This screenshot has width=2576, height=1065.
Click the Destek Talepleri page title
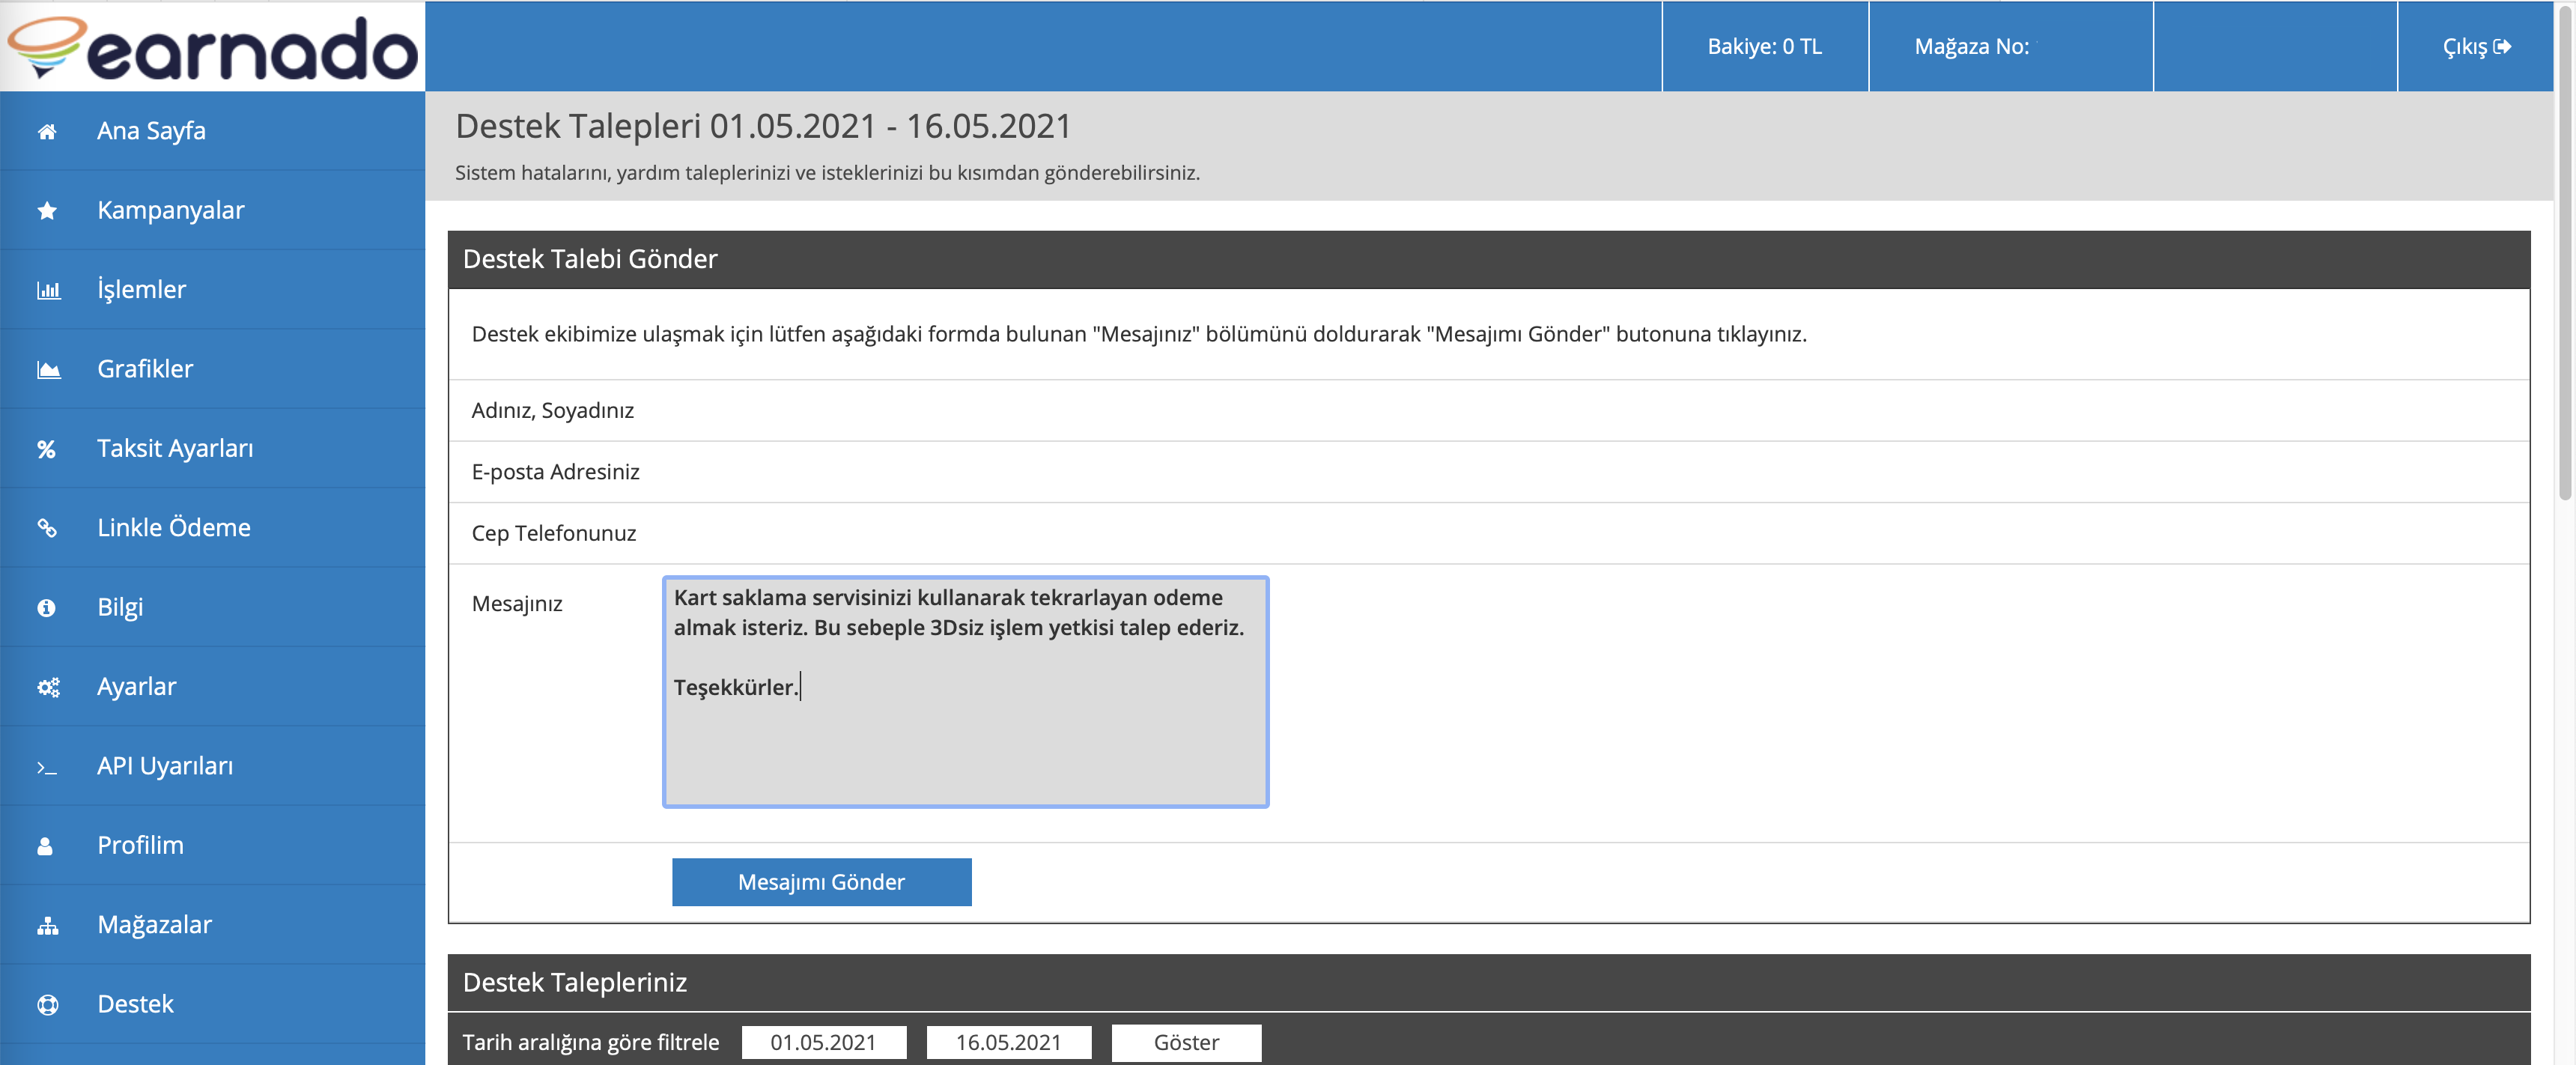(x=763, y=126)
